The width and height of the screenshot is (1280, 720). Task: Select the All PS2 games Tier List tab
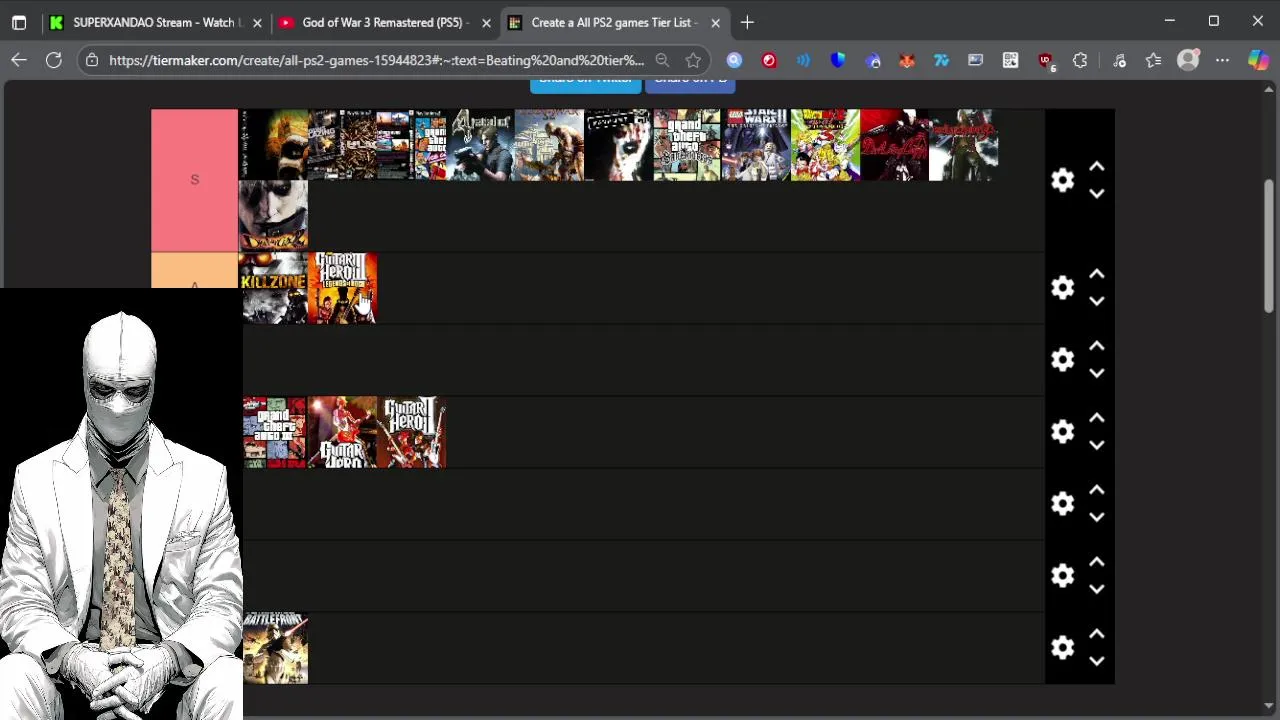pos(613,22)
